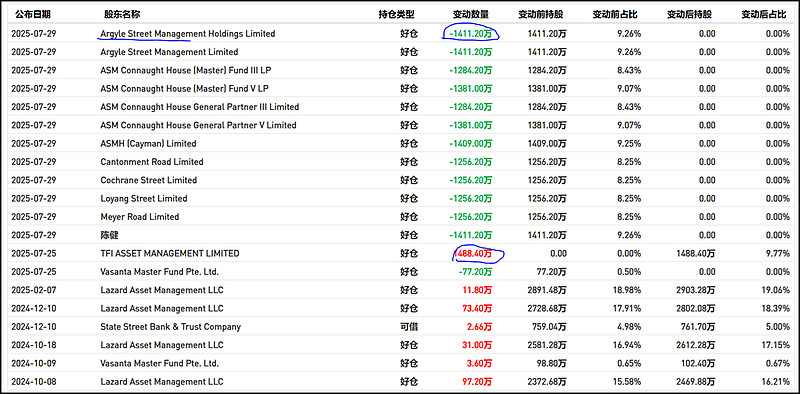
Task: Open TFI ASSET MANAGEMENT LIMITED shareholder entry
Action: click(170, 253)
